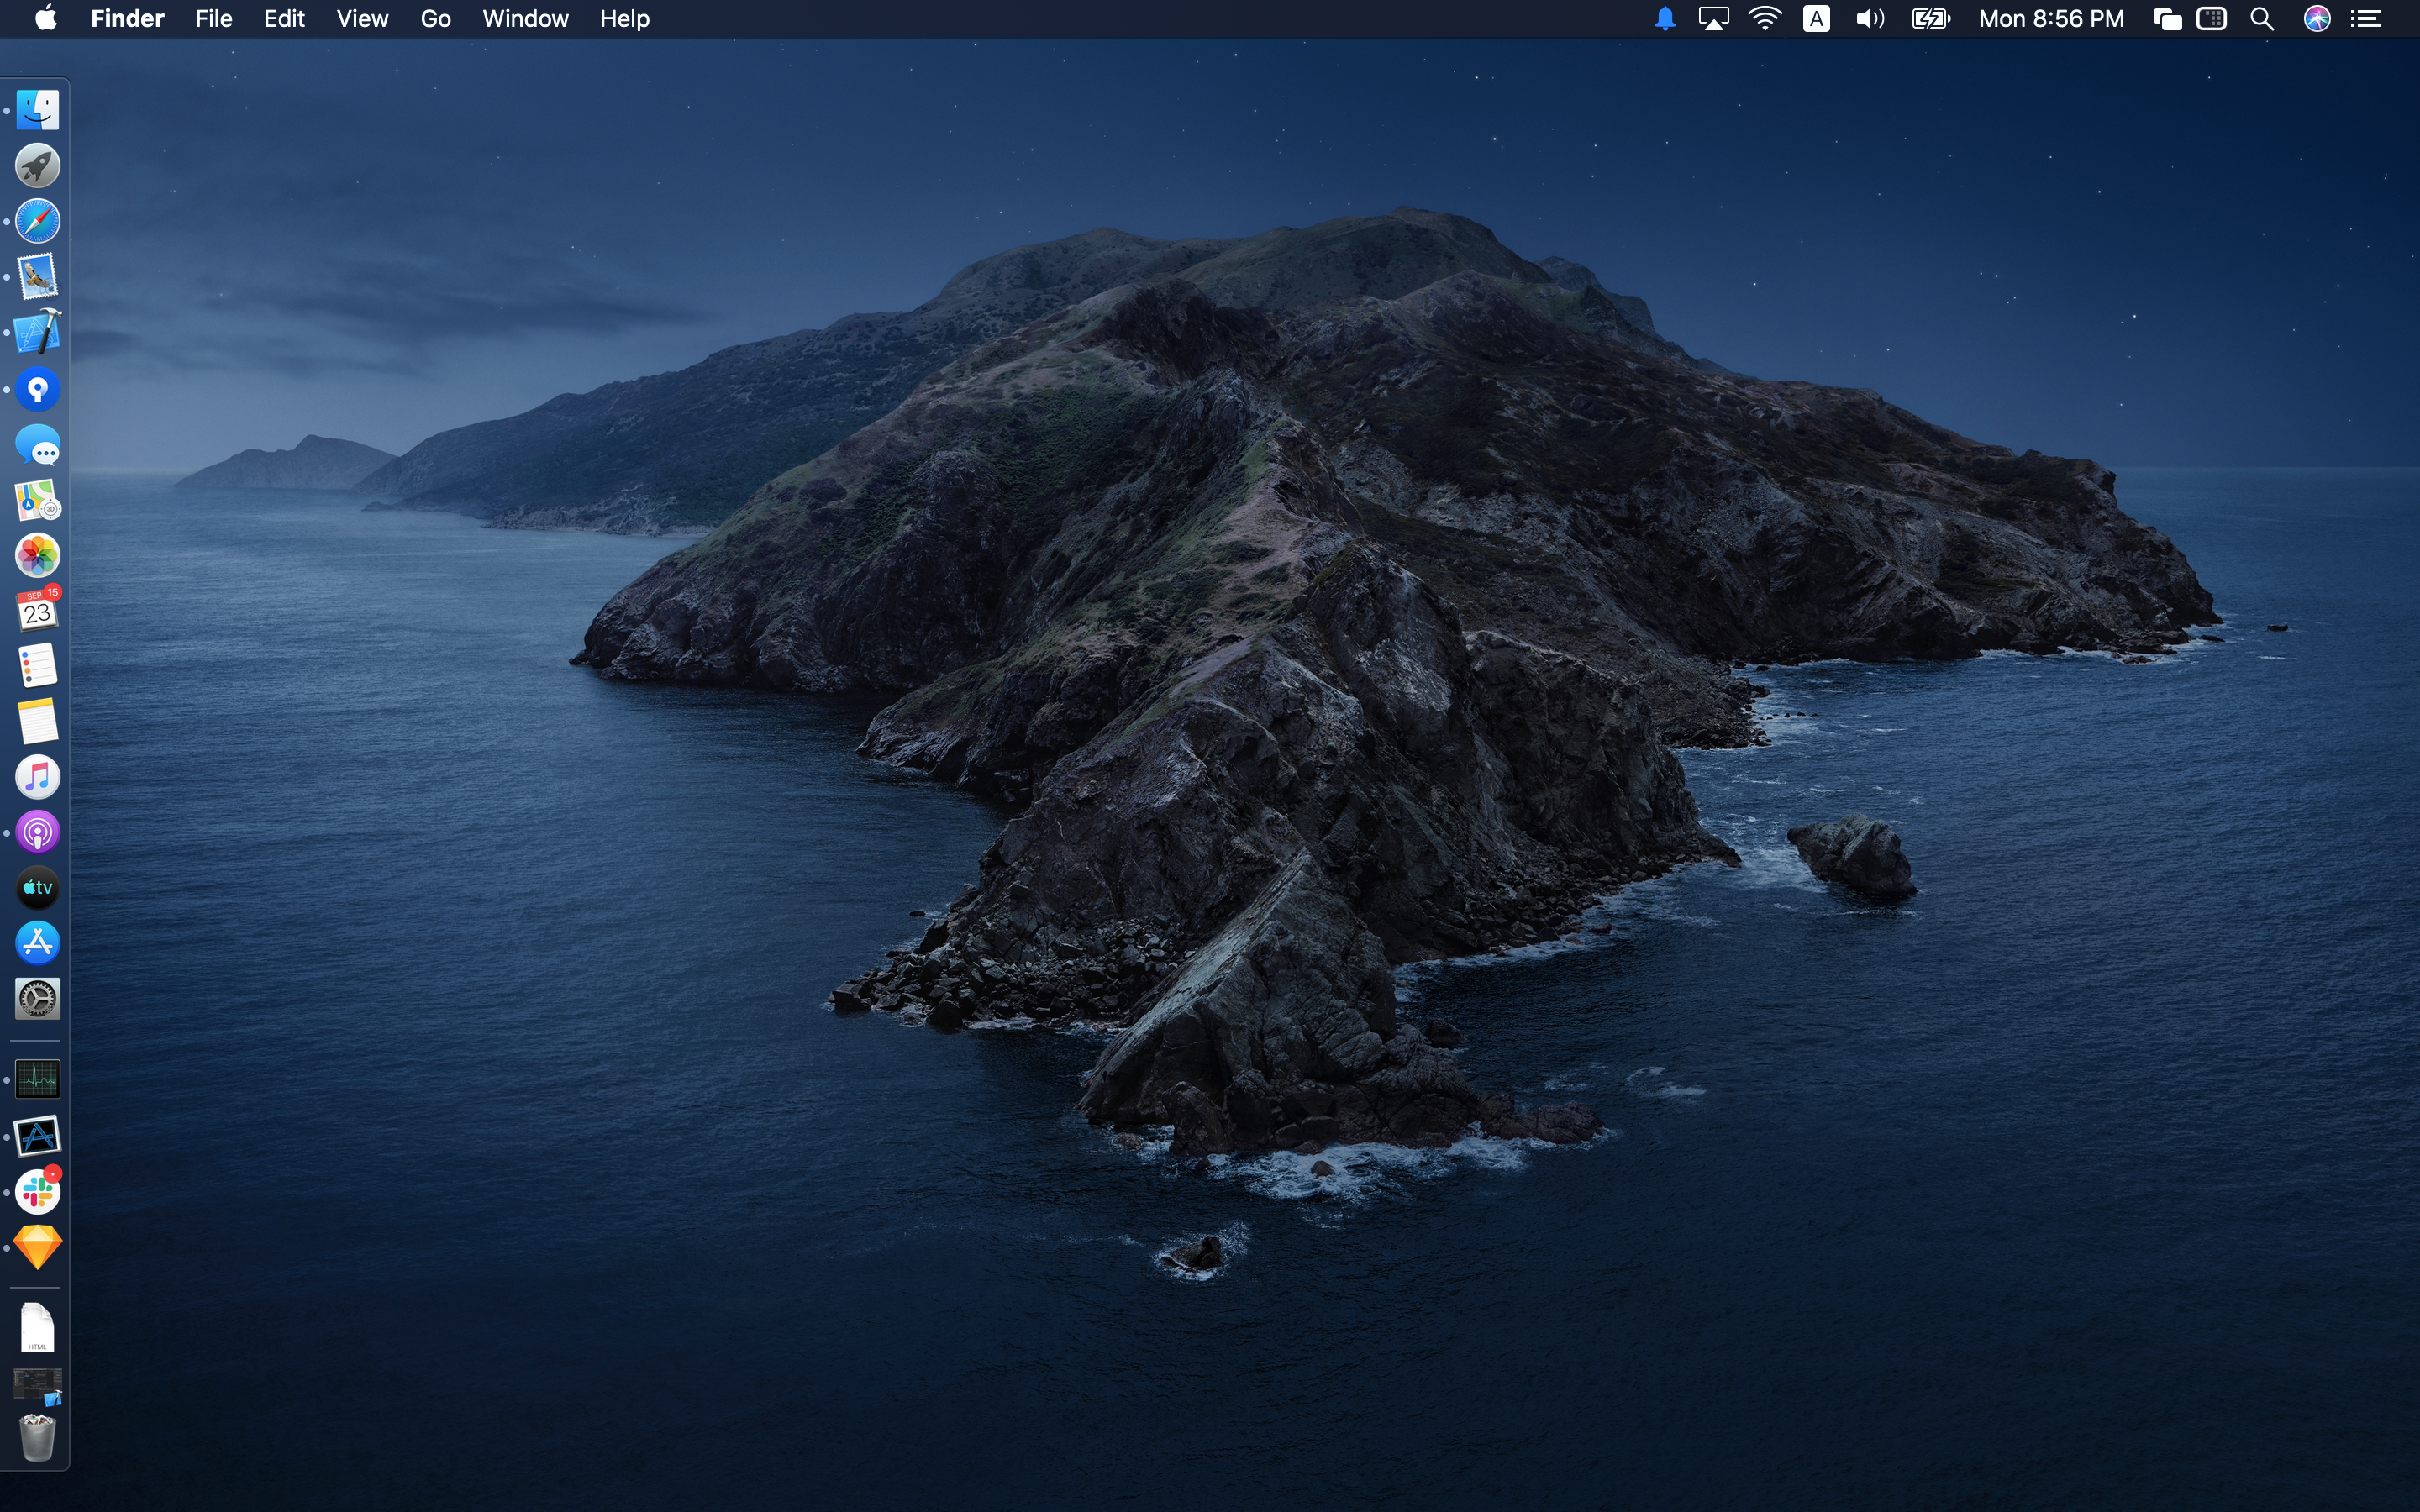Open the battery status menu

[x=1930, y=19]
